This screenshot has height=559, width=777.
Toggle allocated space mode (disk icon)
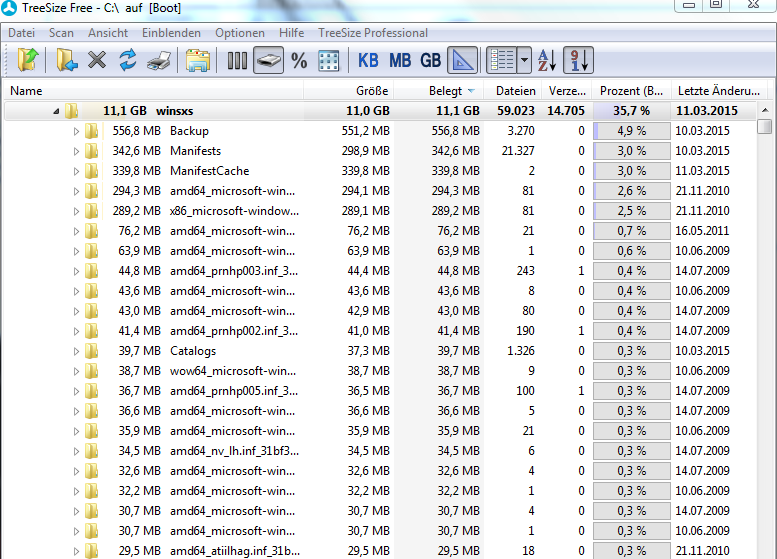point(268,60)
